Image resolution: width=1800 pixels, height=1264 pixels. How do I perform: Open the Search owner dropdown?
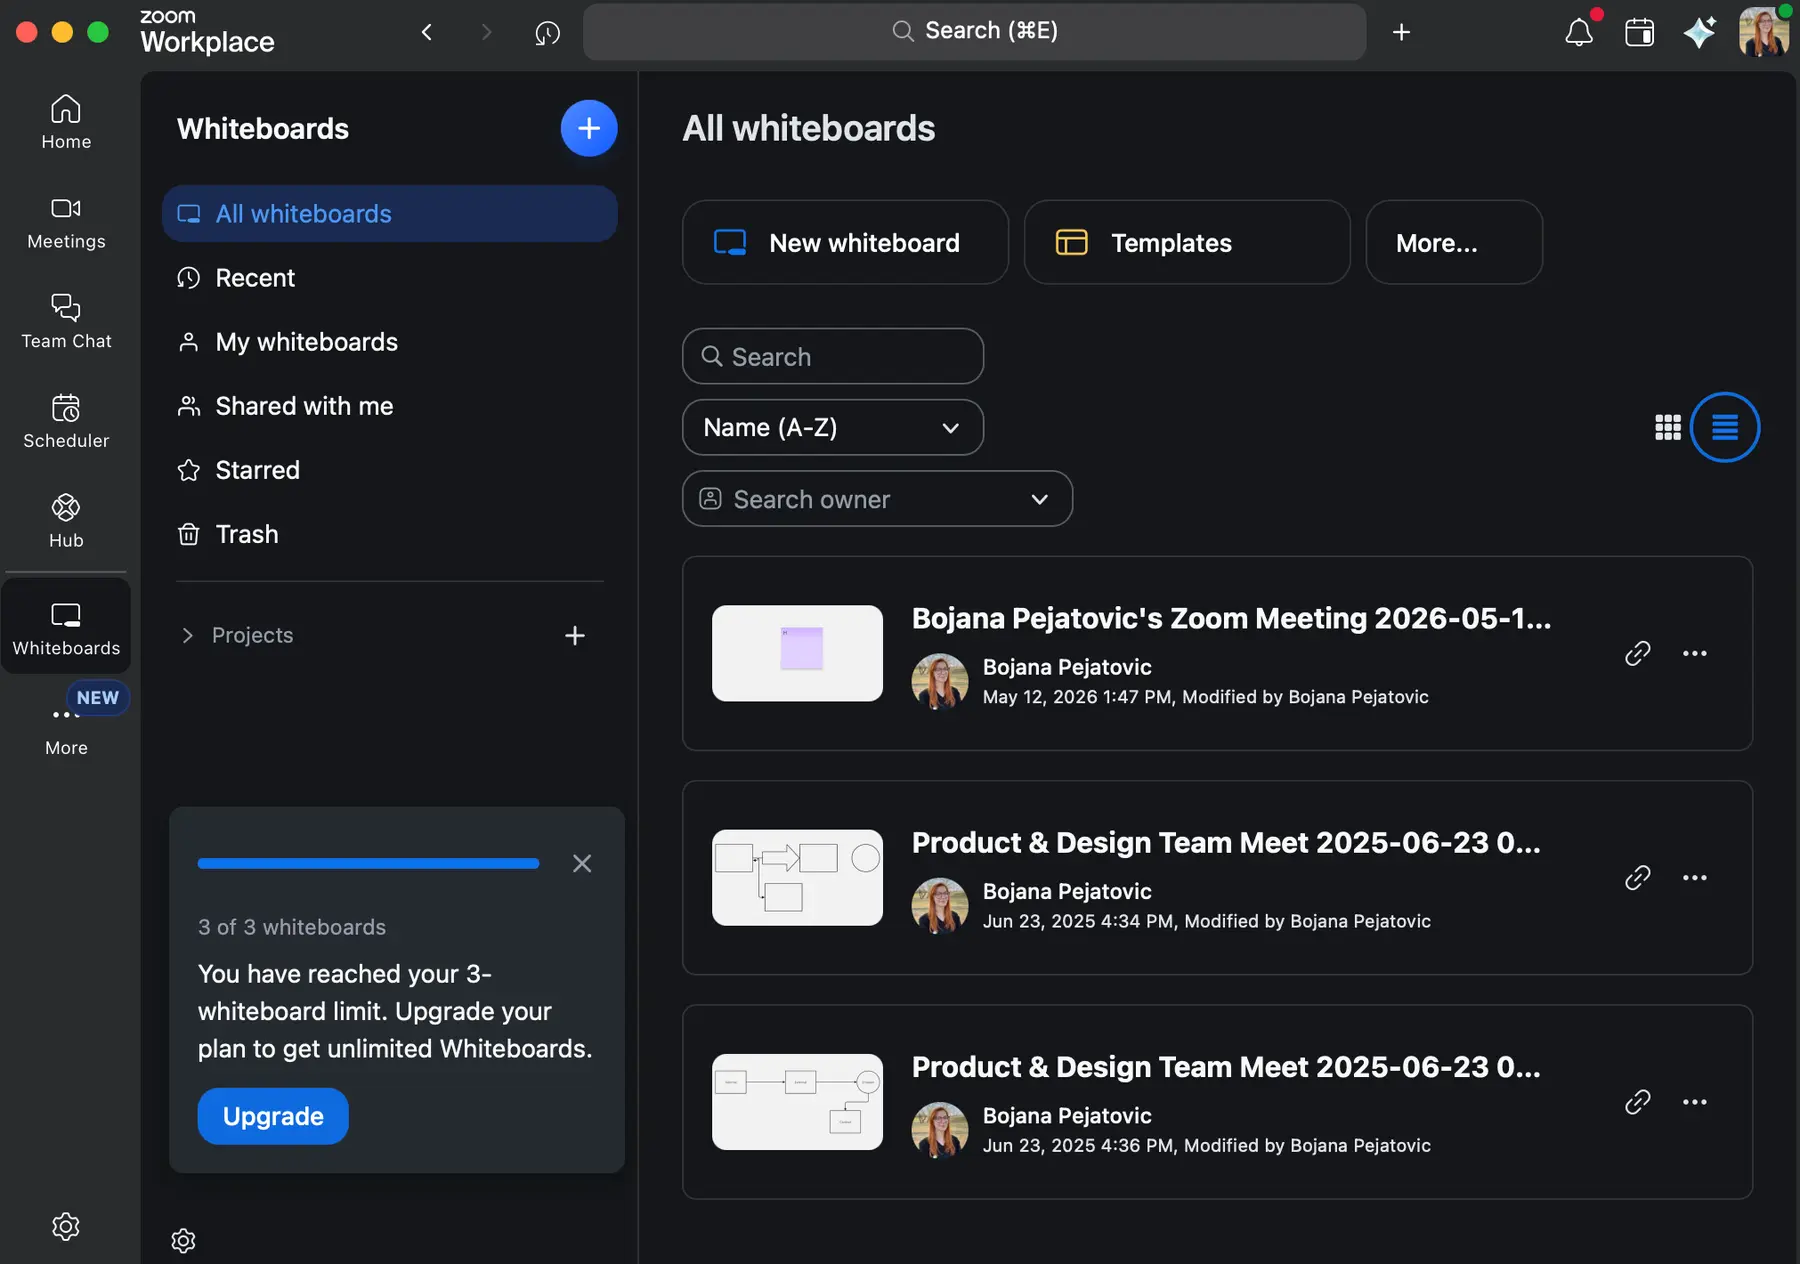(877, 499)
